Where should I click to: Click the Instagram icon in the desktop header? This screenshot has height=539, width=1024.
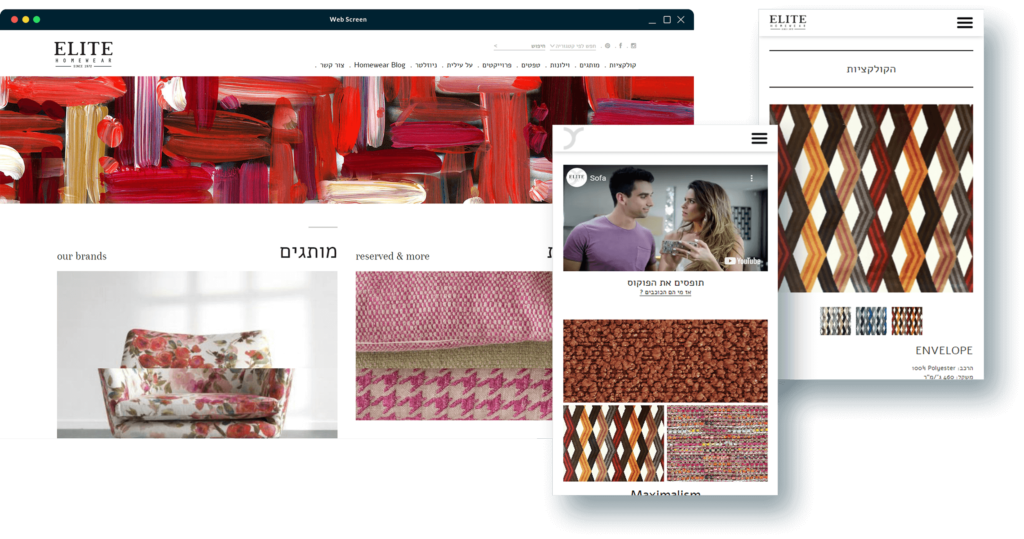(x=633, y=46)
